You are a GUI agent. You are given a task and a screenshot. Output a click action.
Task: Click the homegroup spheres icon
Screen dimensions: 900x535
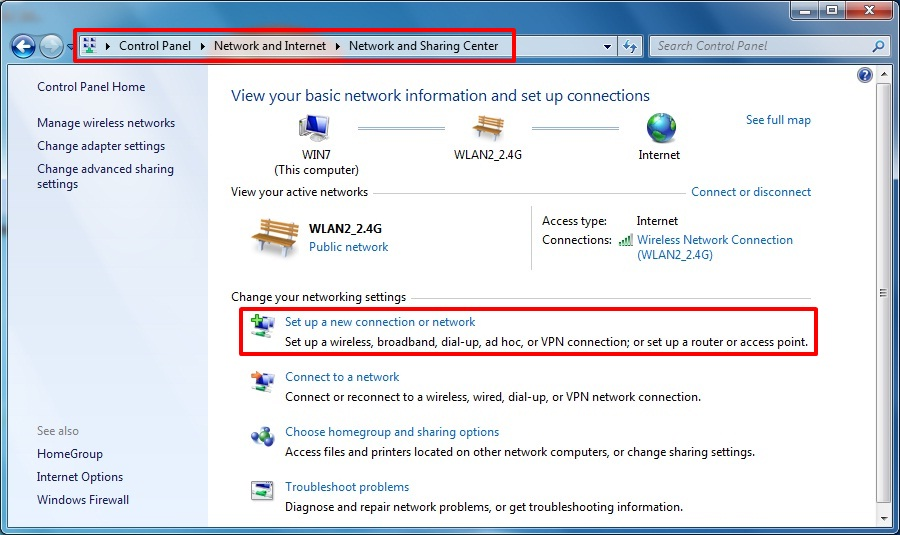262,436
